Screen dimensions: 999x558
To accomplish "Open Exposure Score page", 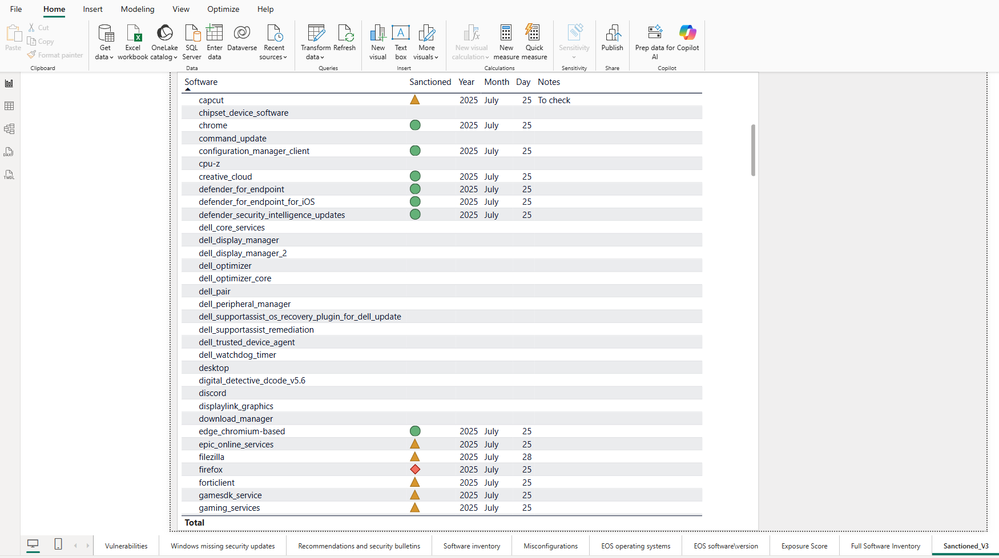I will coord(804,546).
